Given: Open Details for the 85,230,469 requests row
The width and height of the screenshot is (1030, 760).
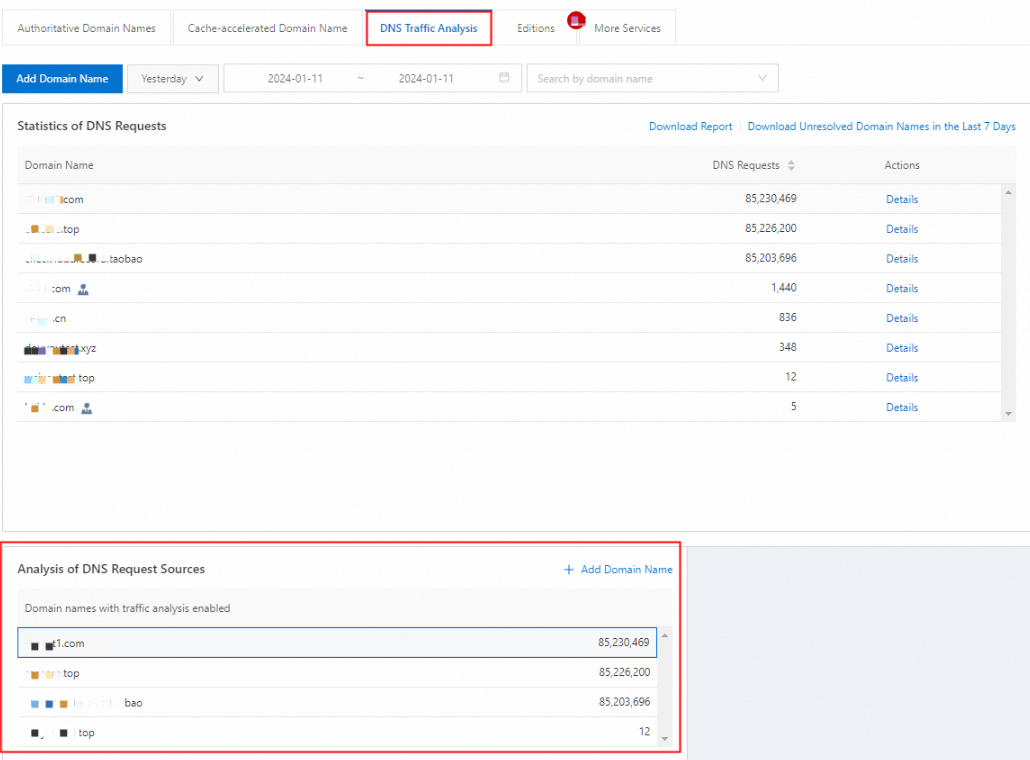Looking at the screenshot, I should tap(902, 199).
